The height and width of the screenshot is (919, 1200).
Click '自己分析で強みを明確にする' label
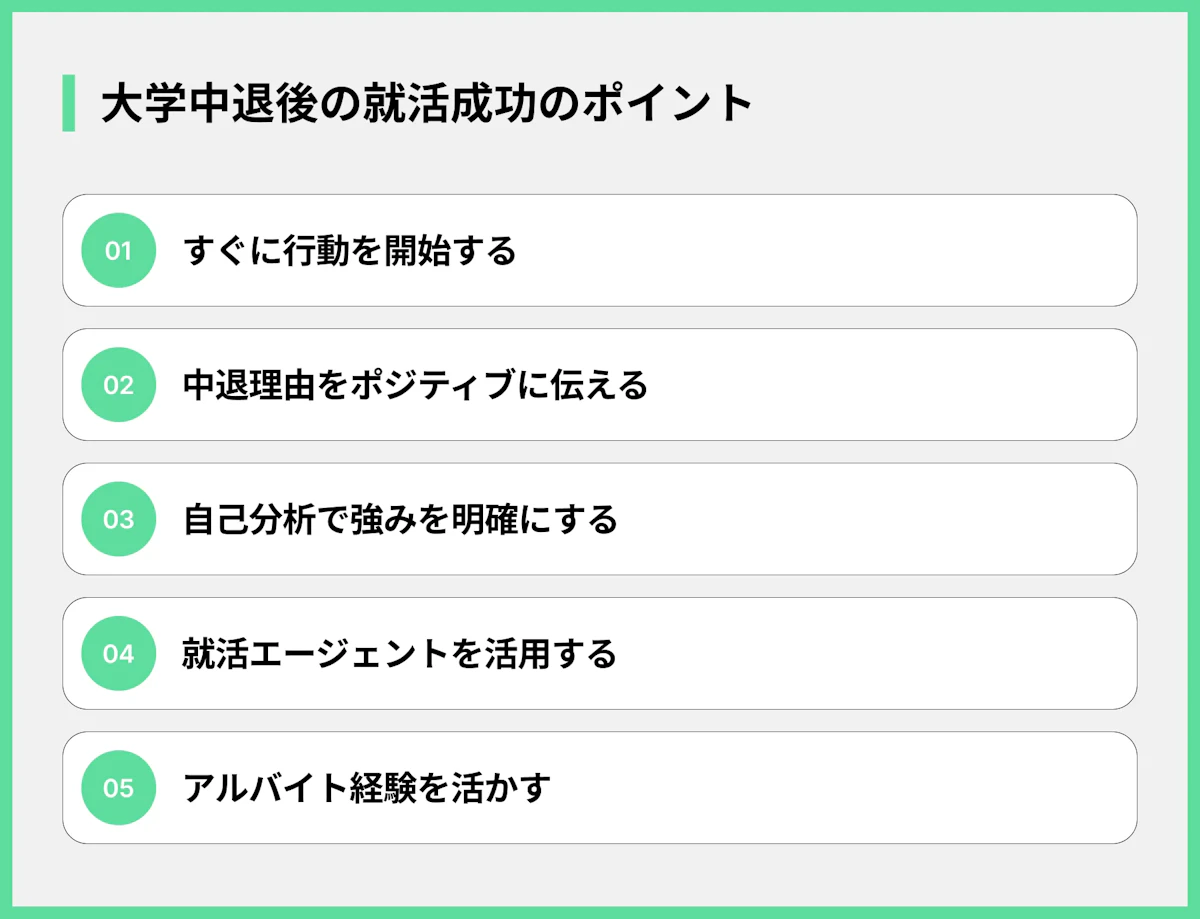[400, 519]
